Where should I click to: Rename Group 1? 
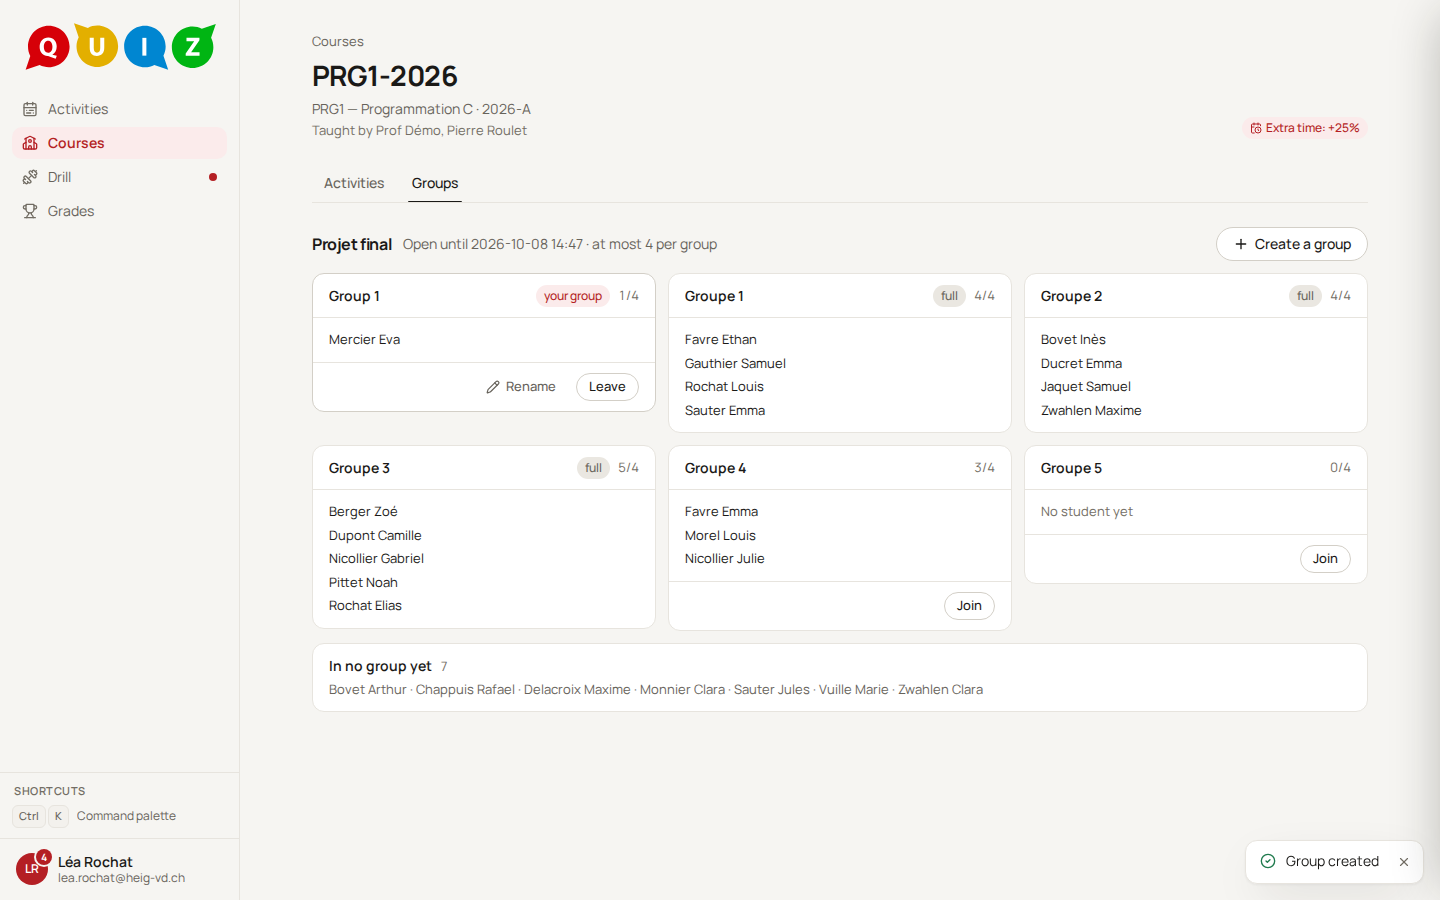coord(521,387)
